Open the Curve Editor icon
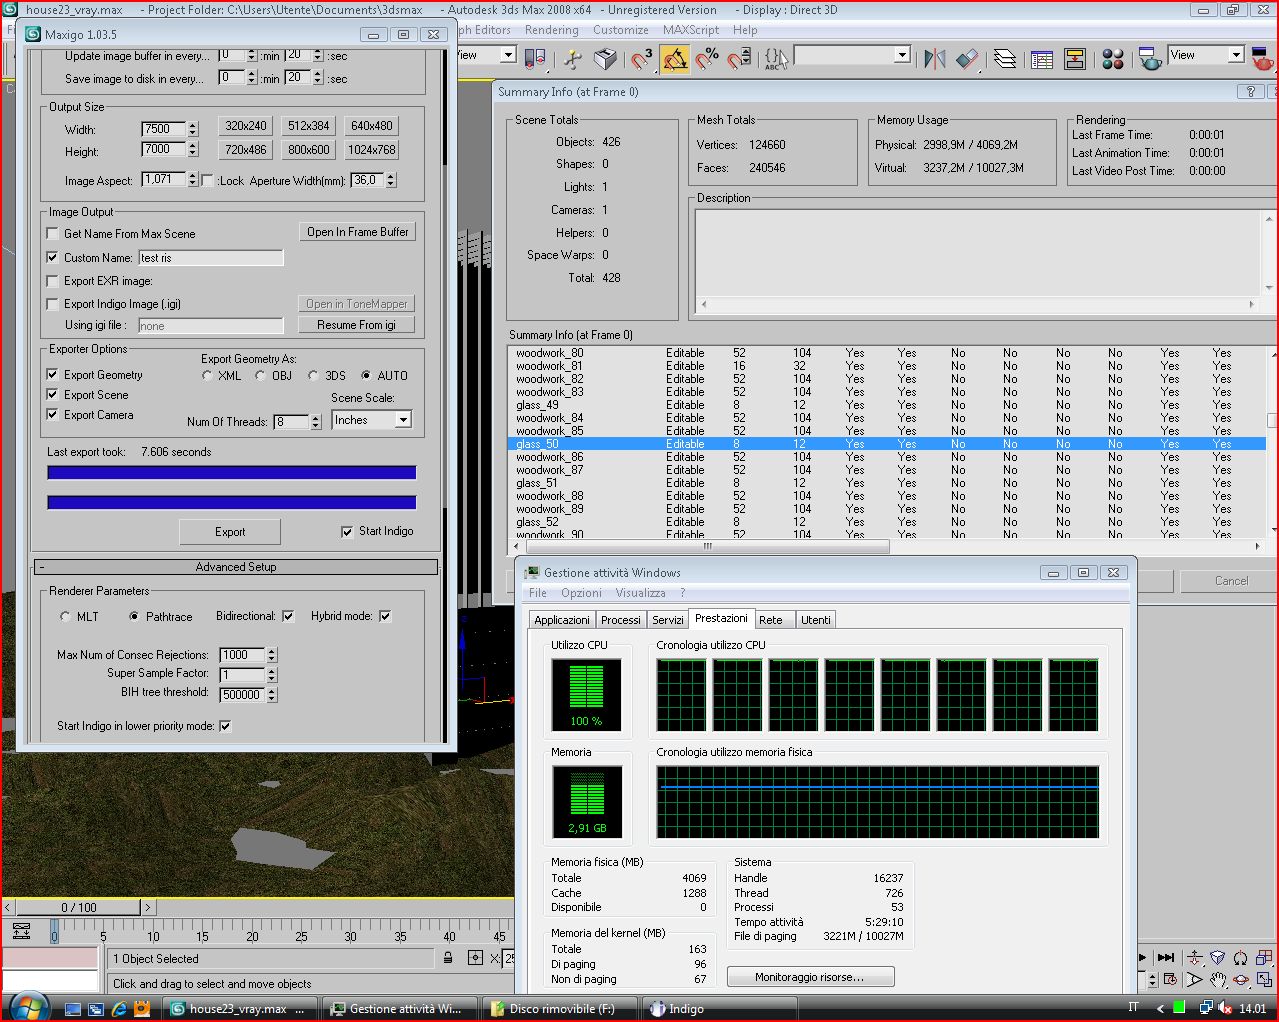 click(1042, 59)
